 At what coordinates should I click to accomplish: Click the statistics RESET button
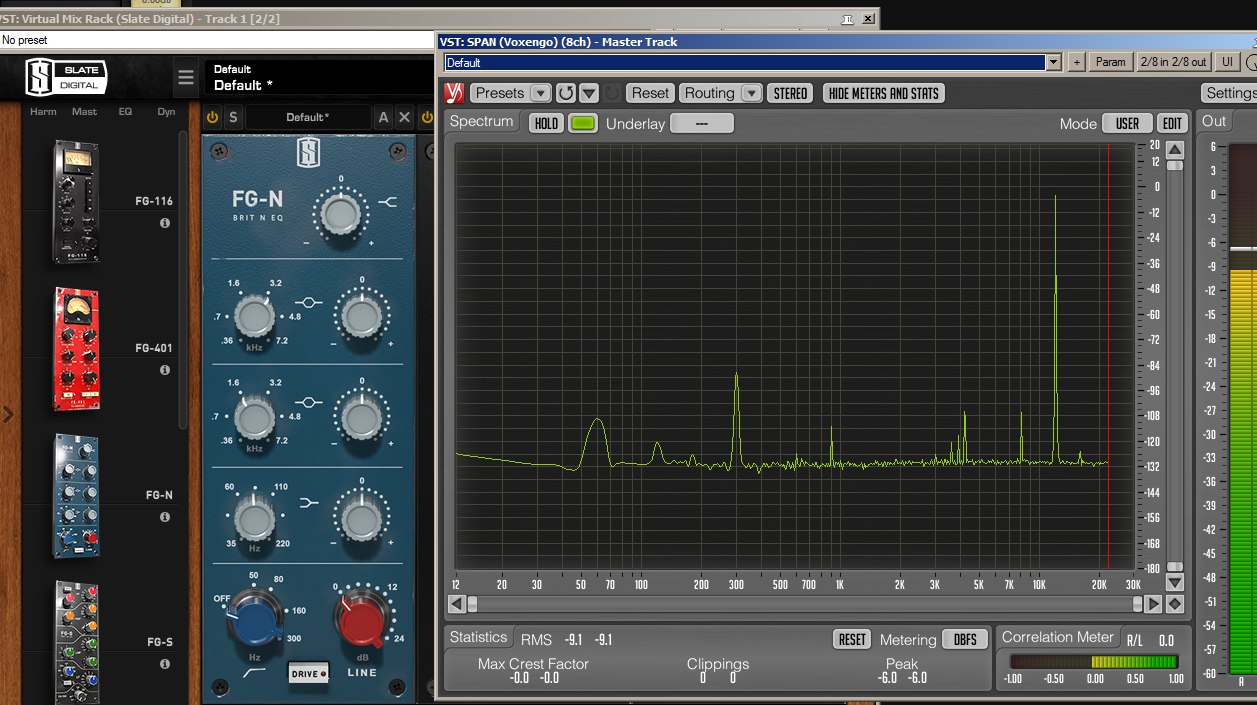click(852, 640)
